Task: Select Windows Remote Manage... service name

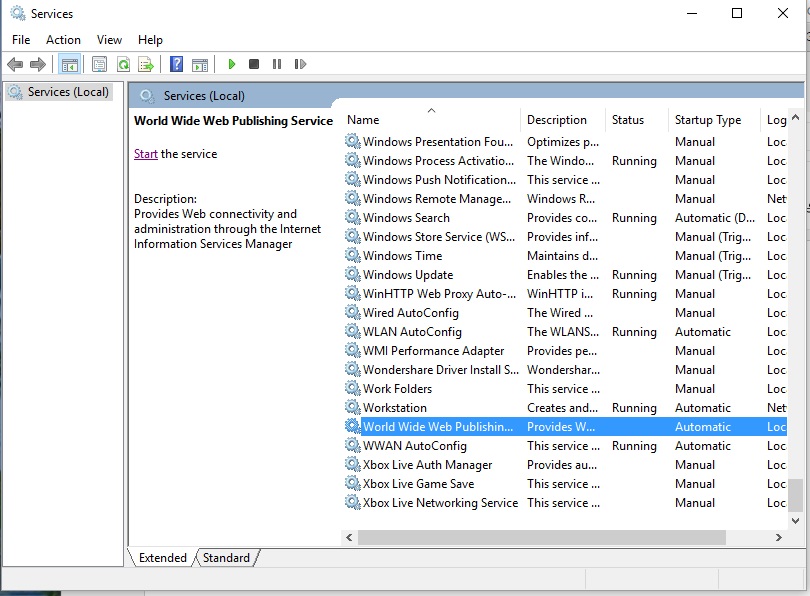Action: click(x=437, y=199)
